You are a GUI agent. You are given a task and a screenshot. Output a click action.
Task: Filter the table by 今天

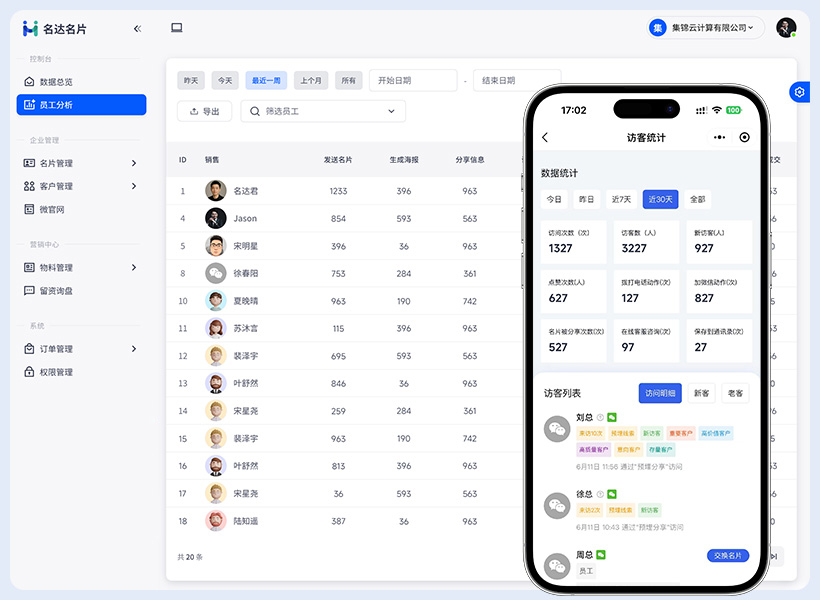click(225, 81)
